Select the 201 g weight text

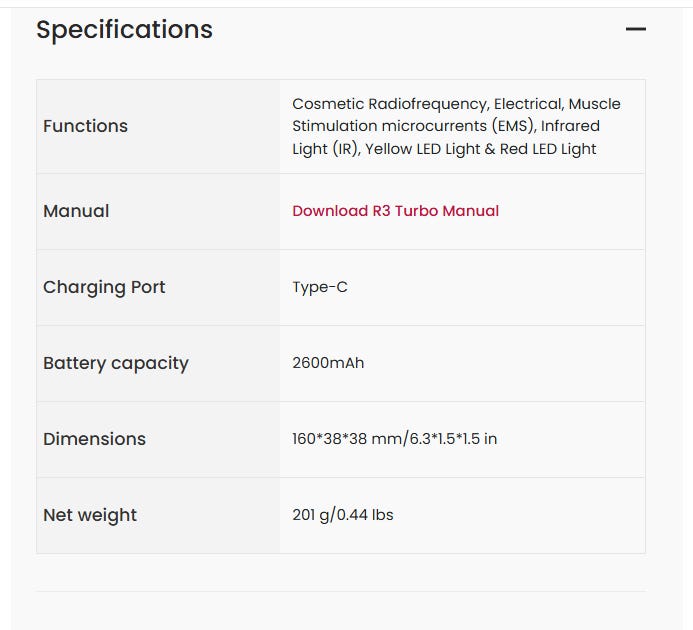(x=312, y=515)
